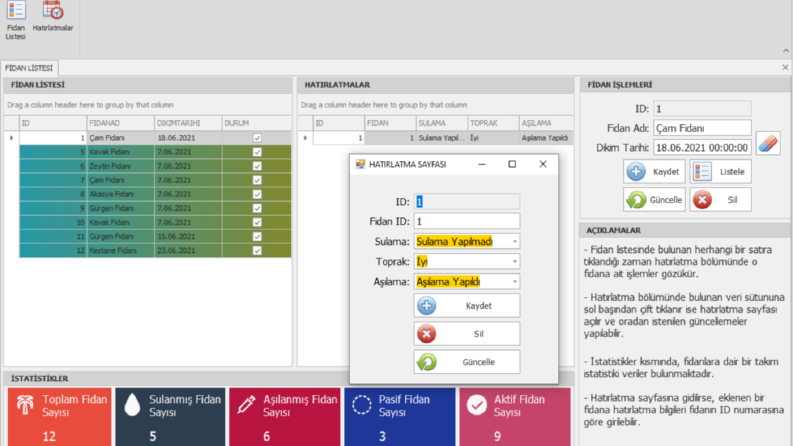Viewport: 793px width, 446px height.
Task: Open the Sulama dropdown
Action: [x=515, y=242]
